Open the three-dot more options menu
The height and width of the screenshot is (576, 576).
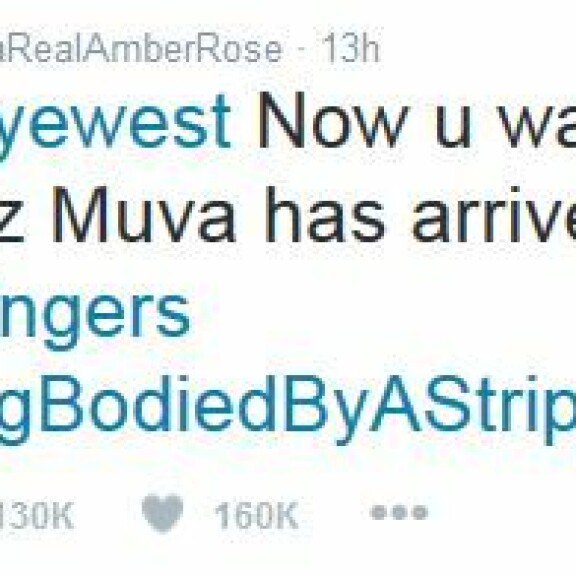click(x=399, y=512)
